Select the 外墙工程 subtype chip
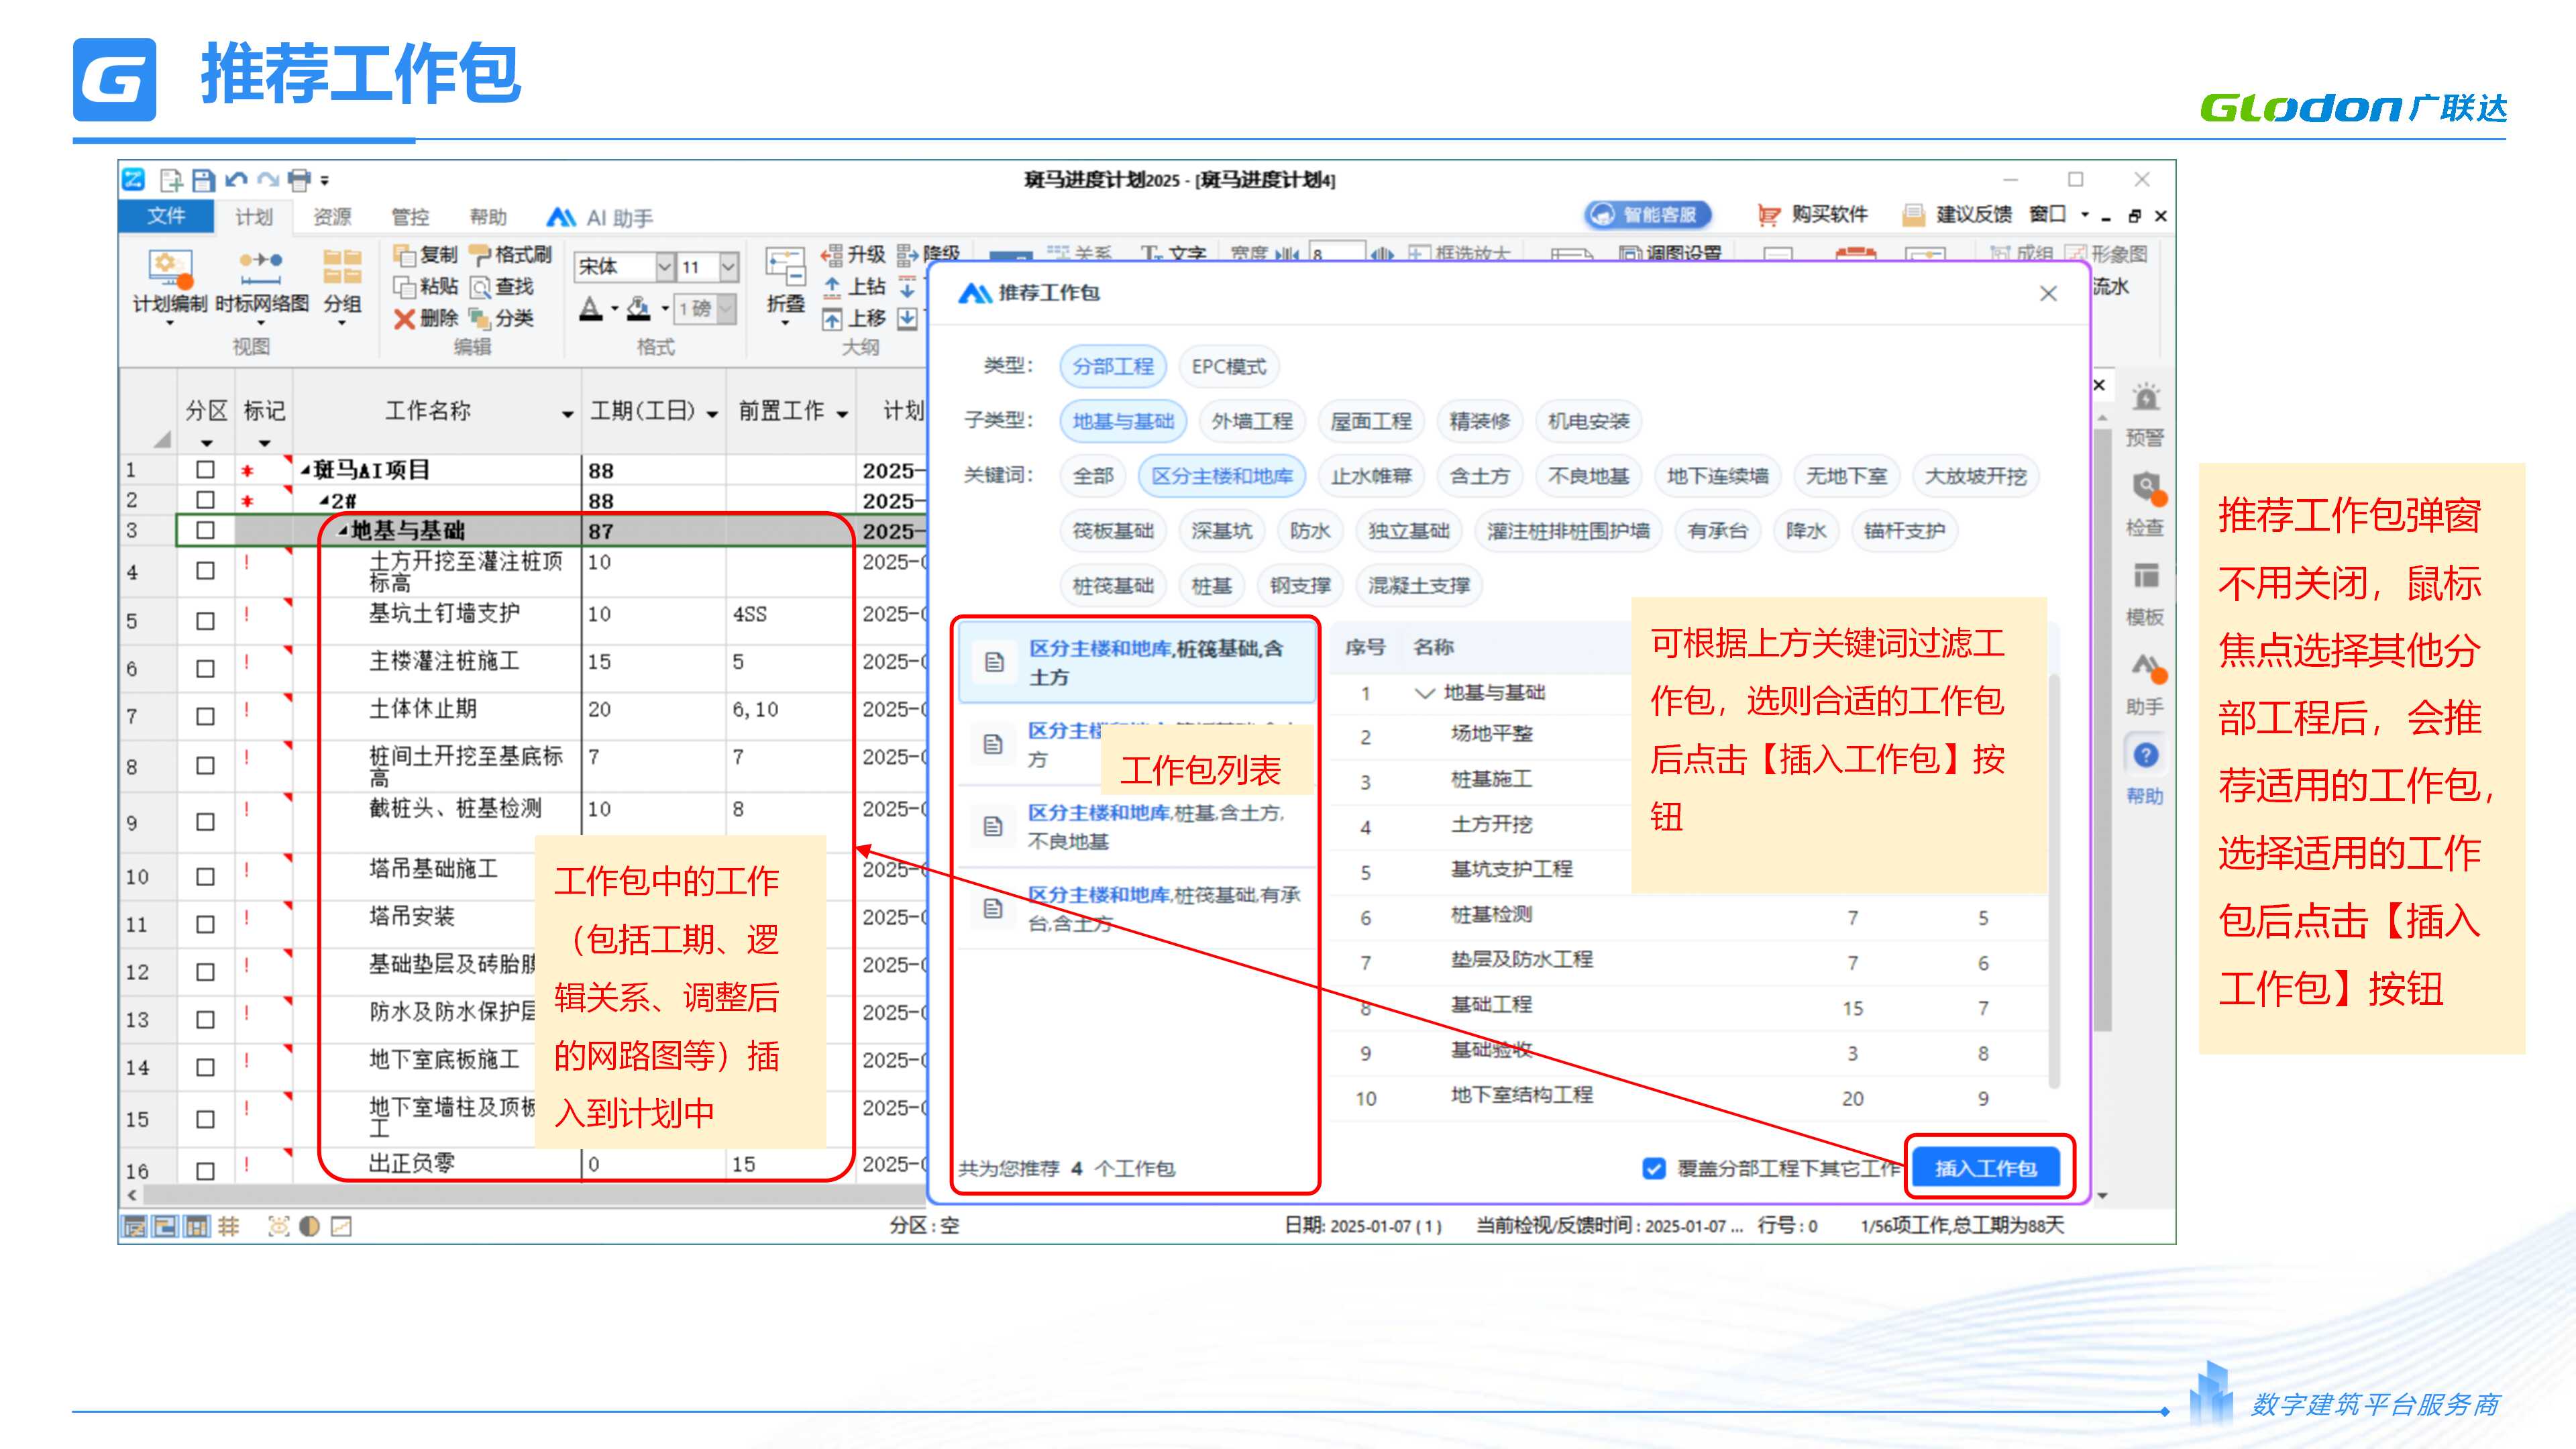This screenshot has height=1449, width=2576. pyautogui.click(x=1252, y=421)
